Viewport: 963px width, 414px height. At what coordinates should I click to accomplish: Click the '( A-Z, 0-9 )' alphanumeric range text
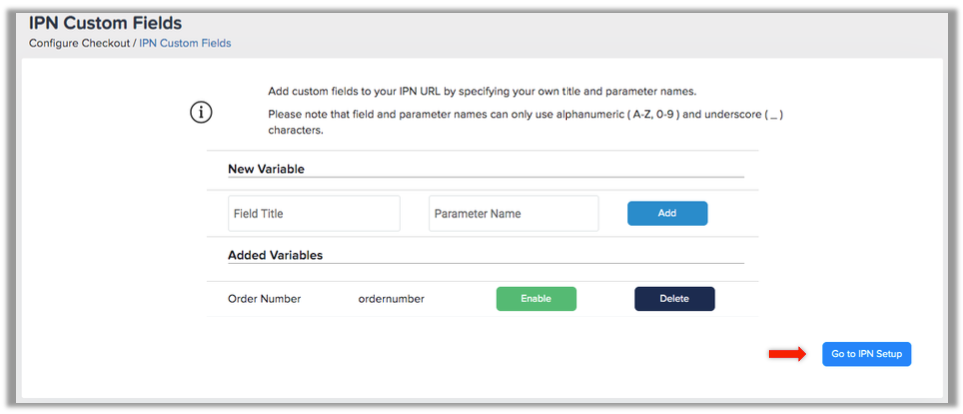click(x=652, y=114)
